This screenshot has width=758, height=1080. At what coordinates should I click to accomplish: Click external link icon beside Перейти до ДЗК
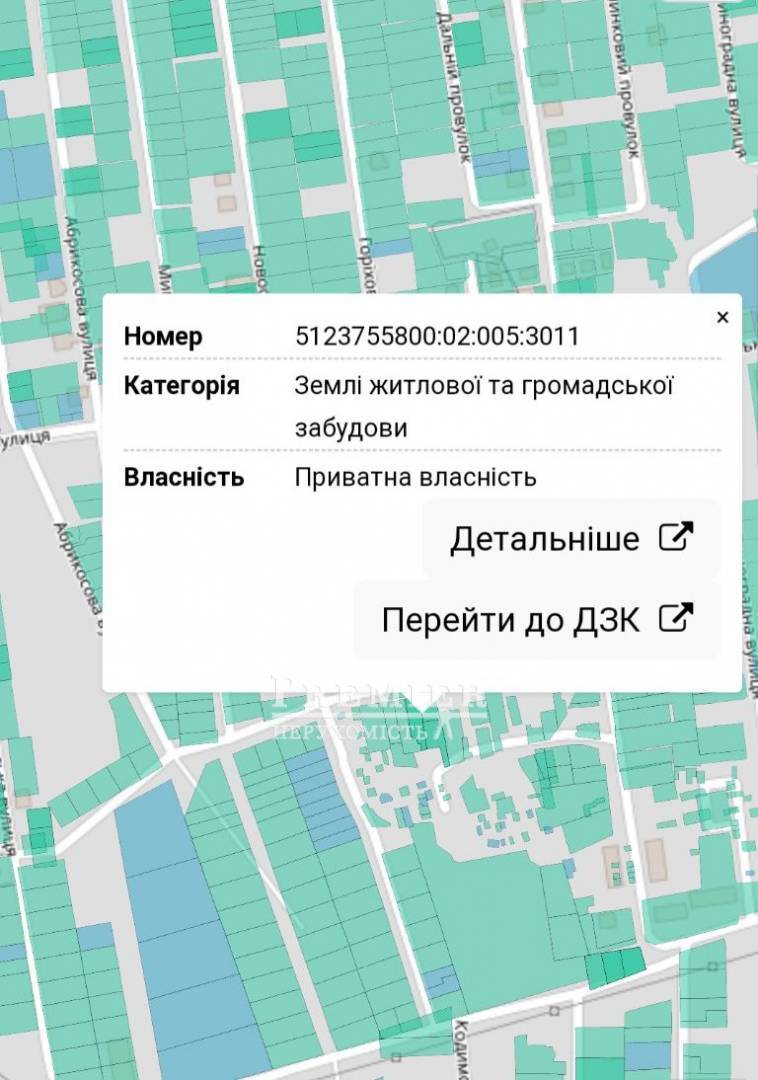[x=676, y=619]
